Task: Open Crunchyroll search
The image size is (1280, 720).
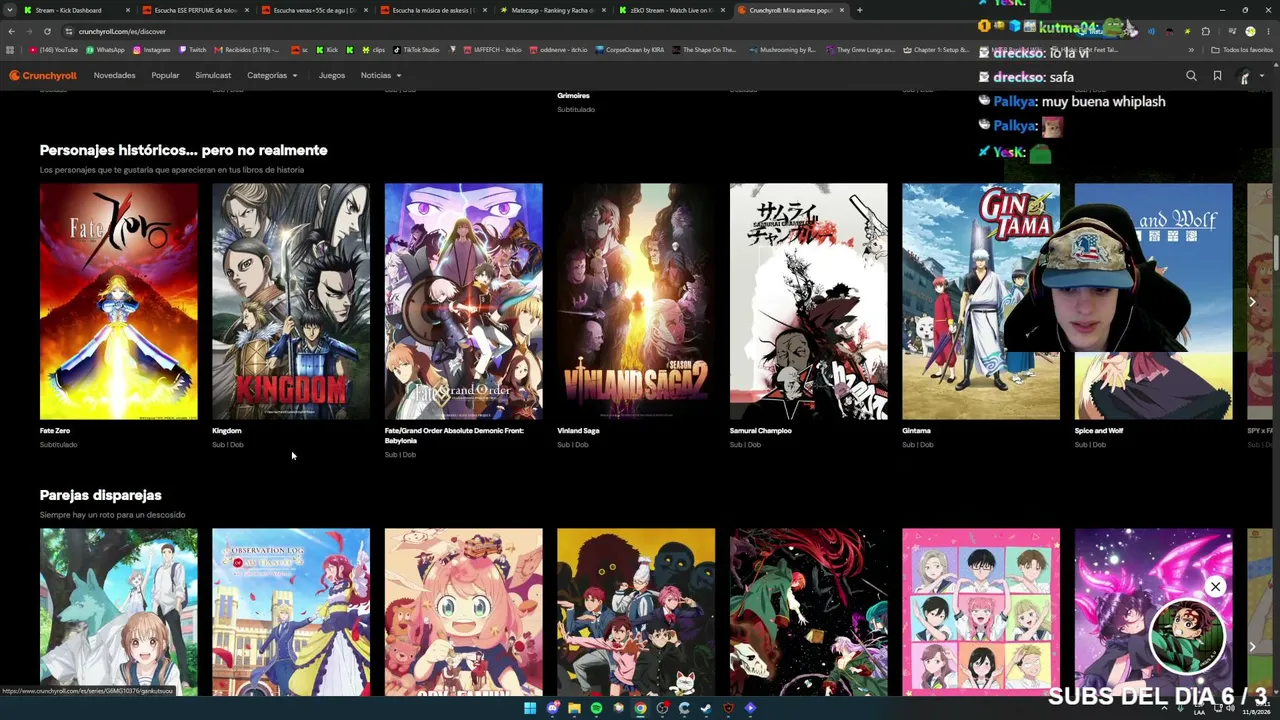Action: (1191, 75)
